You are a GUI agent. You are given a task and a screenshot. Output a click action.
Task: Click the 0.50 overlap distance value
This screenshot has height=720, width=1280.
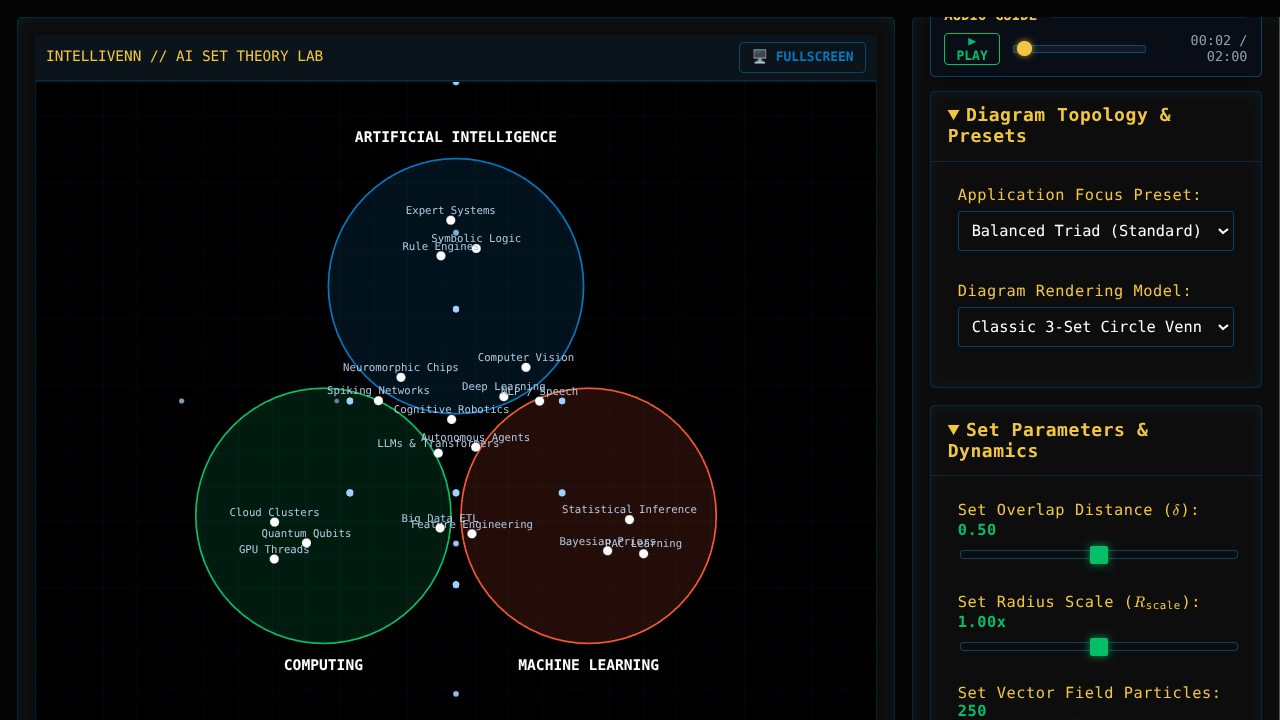[x=977, y=530]
